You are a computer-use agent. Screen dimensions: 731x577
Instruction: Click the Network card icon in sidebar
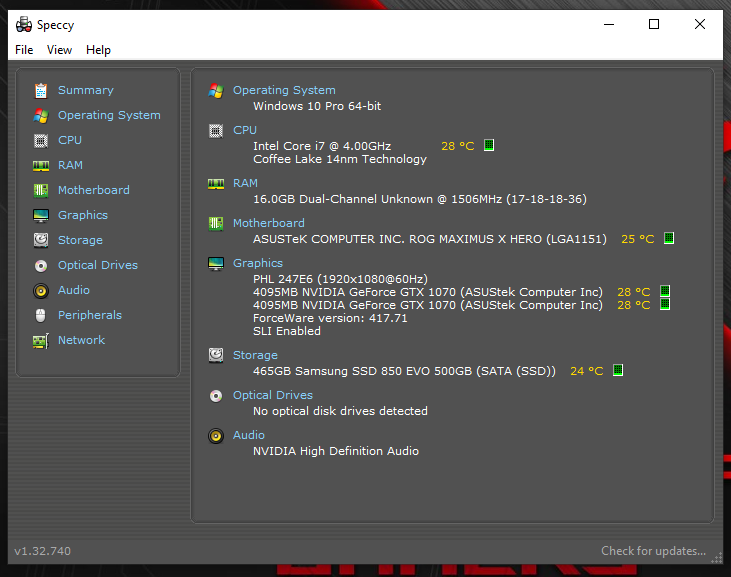[41, 341]
